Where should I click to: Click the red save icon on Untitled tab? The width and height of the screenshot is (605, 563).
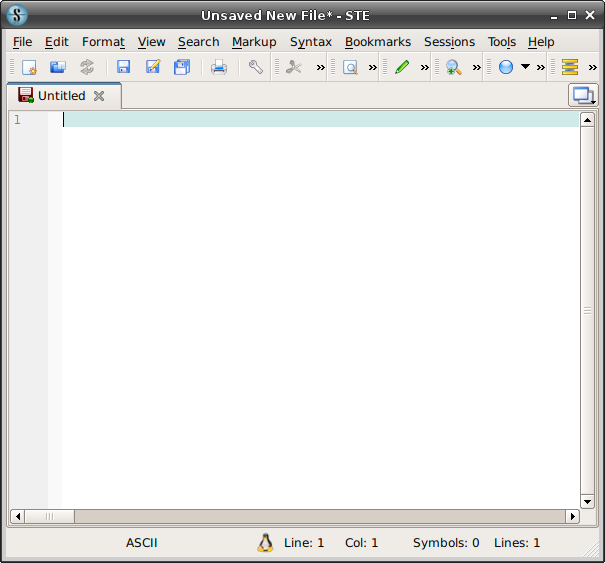(x=26, y=95)
